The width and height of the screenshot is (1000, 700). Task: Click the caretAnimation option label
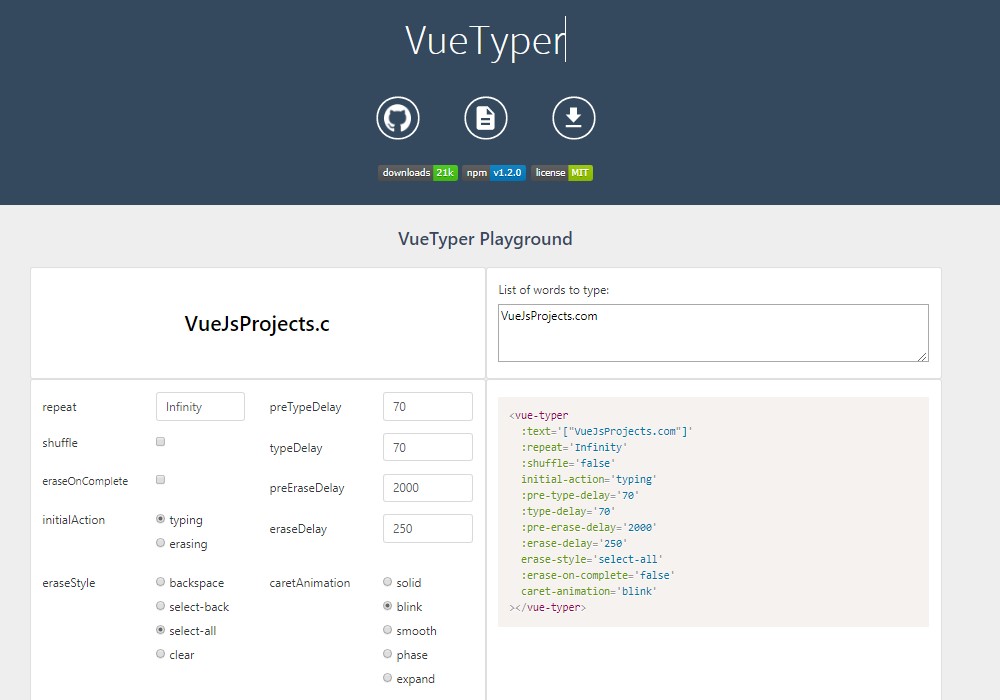click(310, 583)
